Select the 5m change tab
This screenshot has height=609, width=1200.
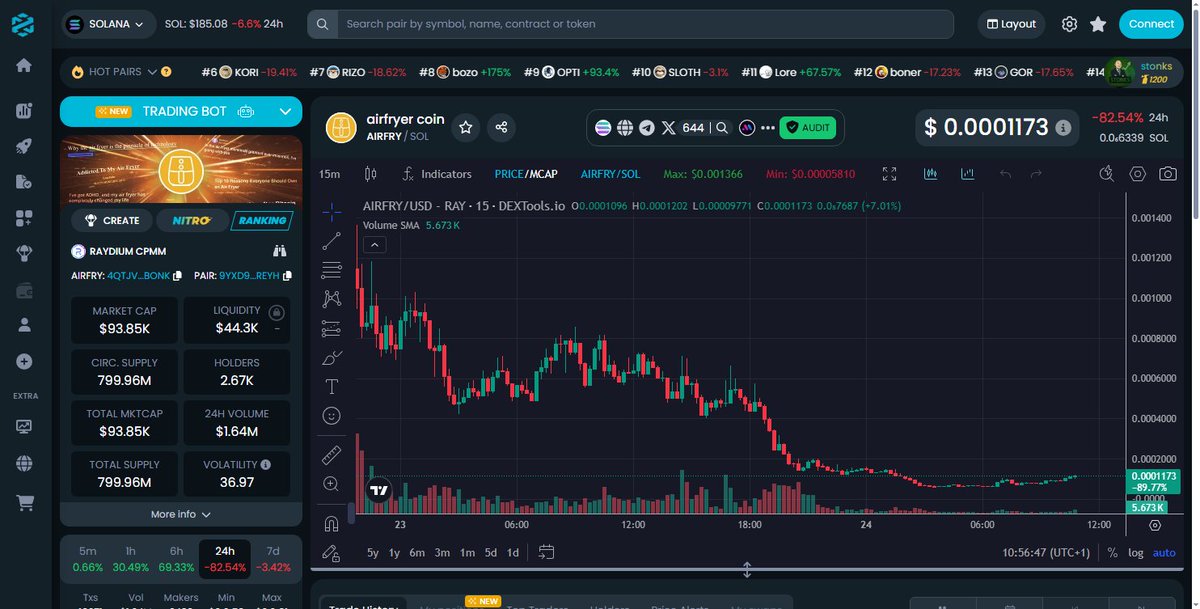pos(88,559)
